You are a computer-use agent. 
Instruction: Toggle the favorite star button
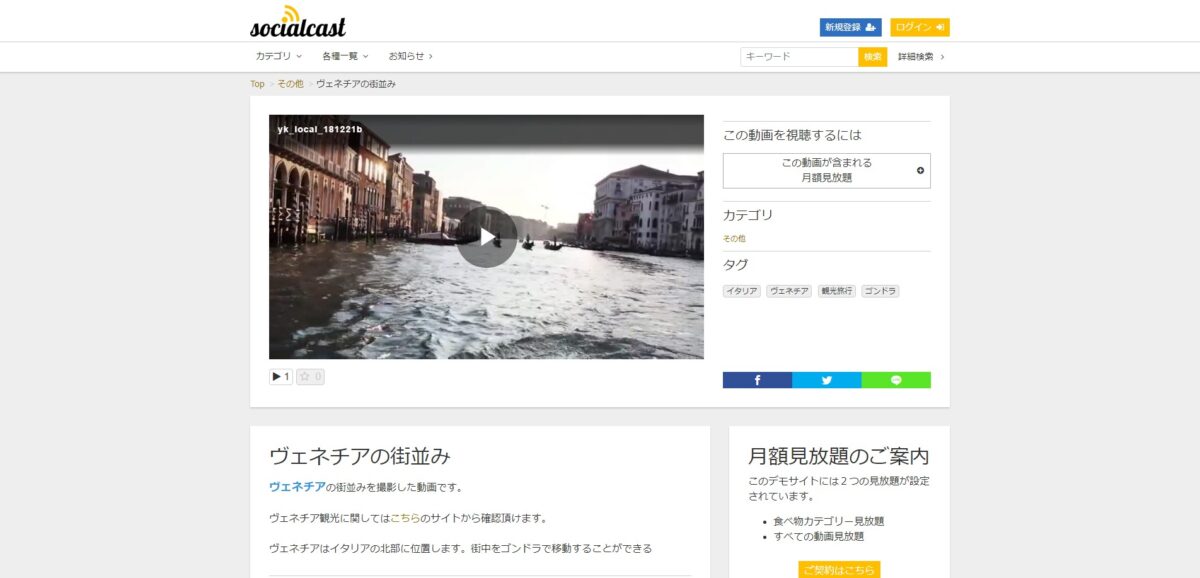(310, 377)
